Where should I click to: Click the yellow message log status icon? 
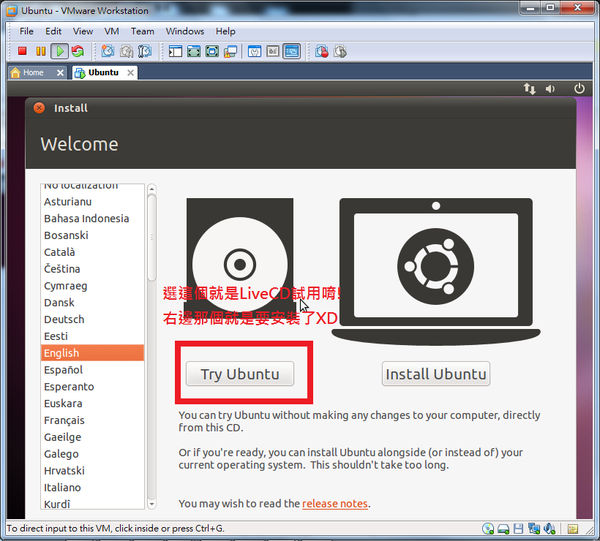click(x=573, y=529)
